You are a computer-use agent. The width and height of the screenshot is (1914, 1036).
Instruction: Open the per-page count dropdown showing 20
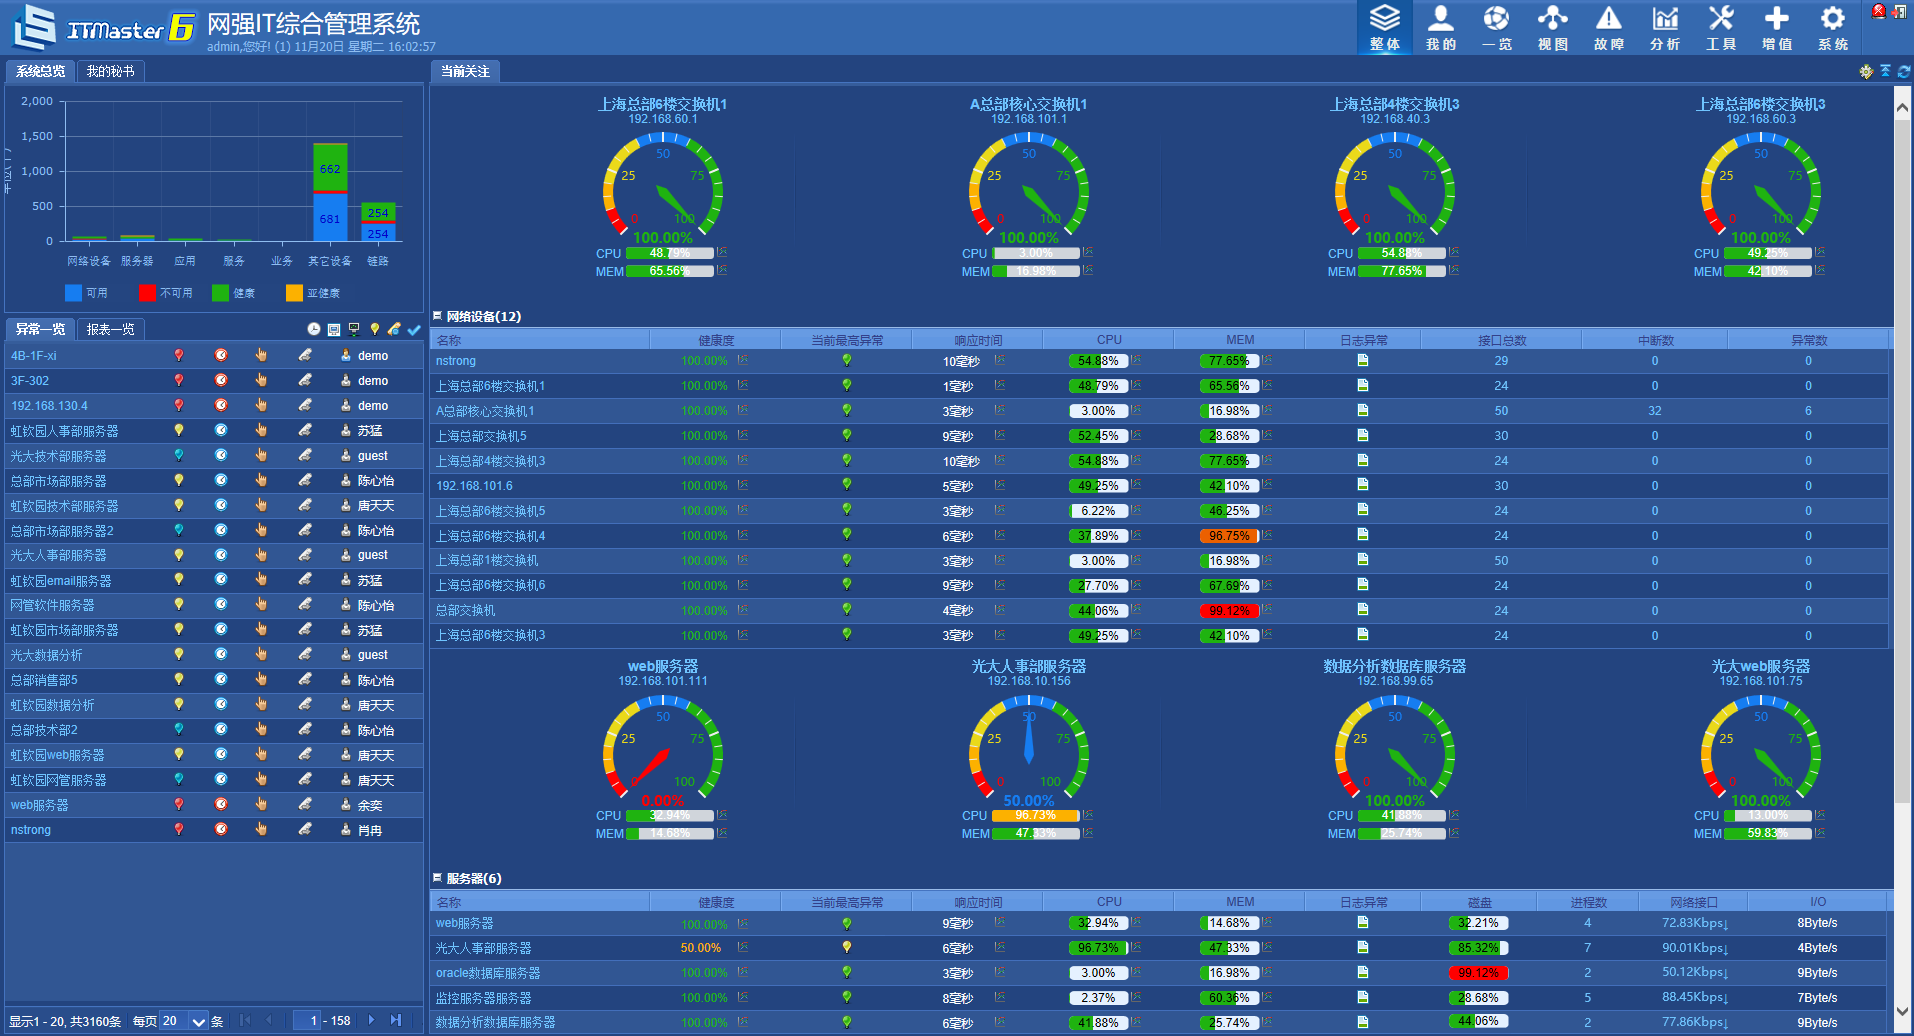198,1021
